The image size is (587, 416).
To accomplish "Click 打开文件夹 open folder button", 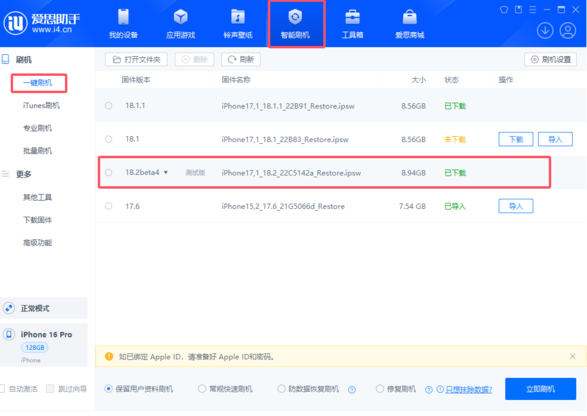I will (x=136, y=60).
